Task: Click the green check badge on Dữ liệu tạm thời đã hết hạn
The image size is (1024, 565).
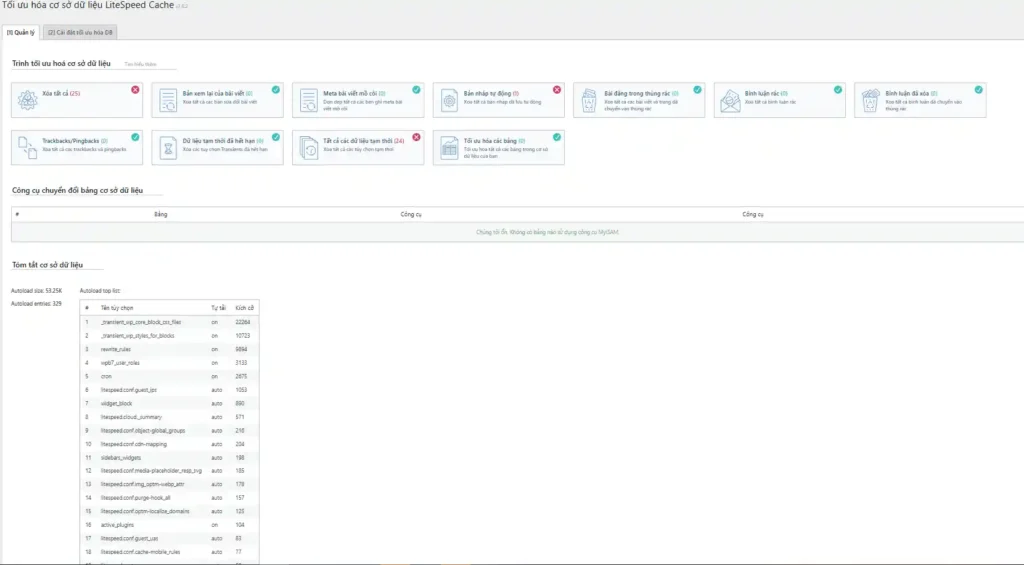Action: [276, 137]
